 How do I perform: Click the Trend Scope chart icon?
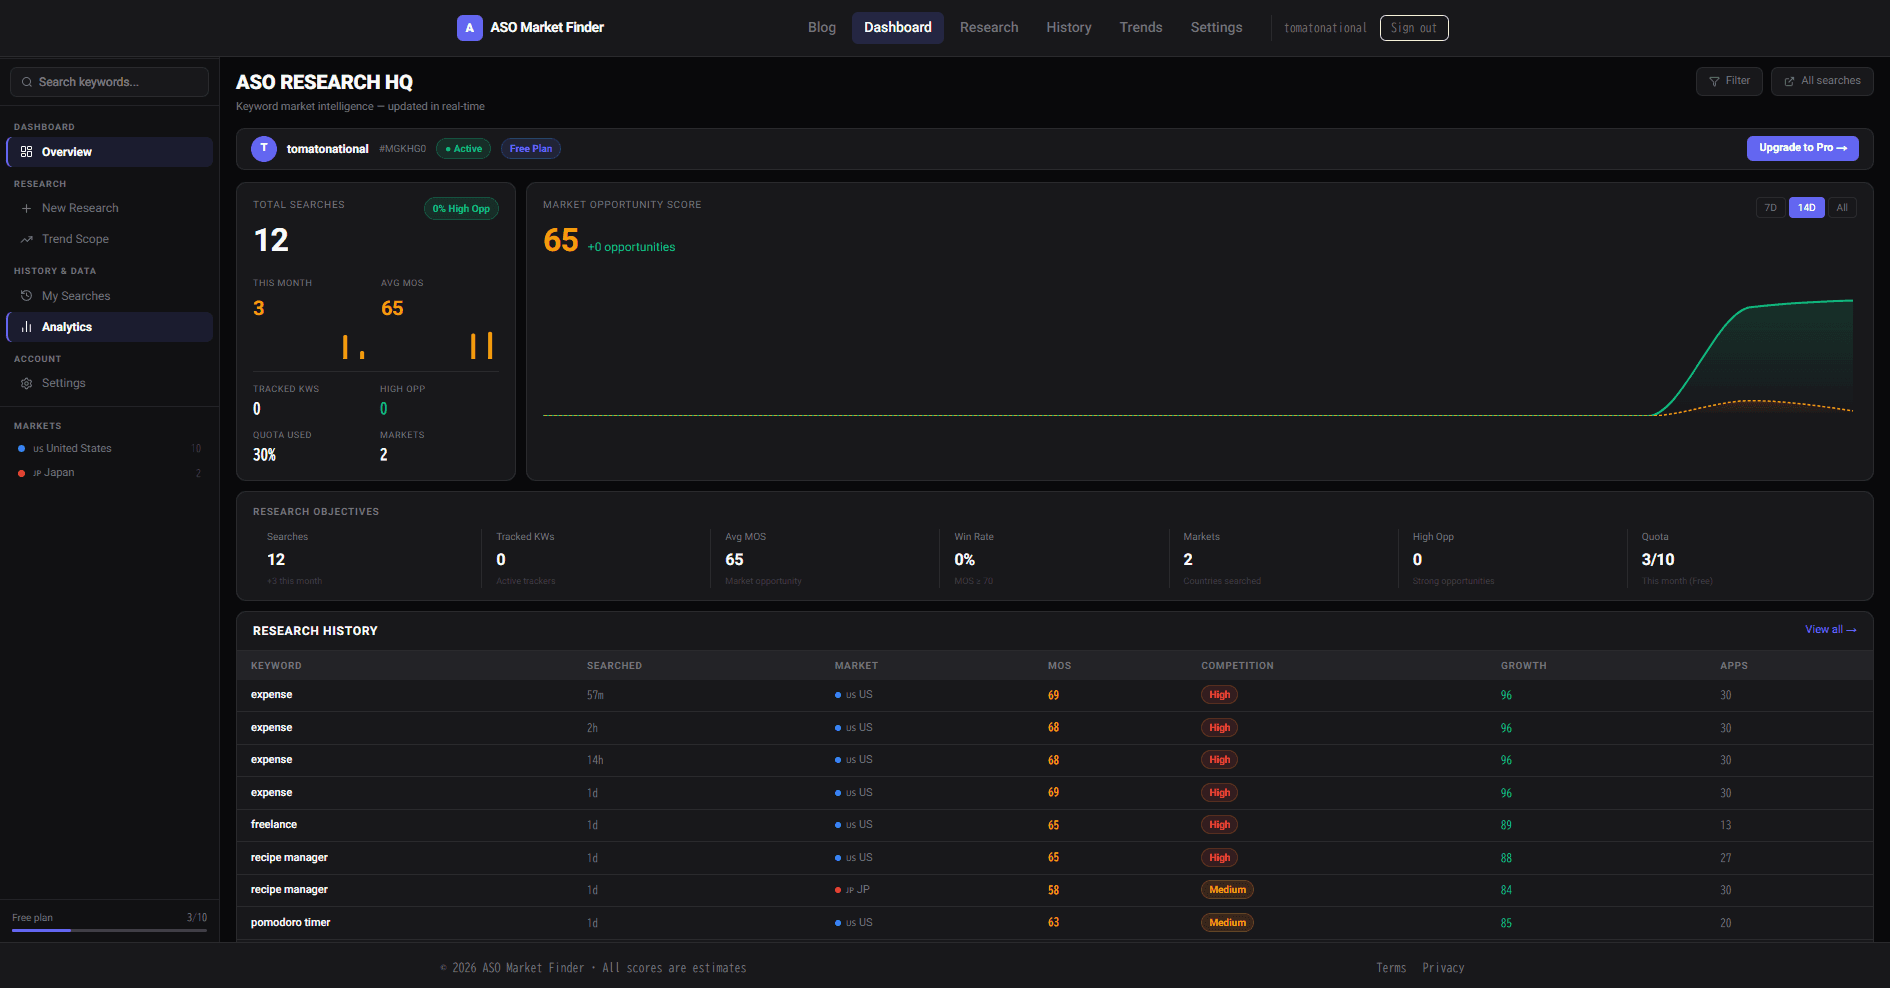tap(27, 239)
